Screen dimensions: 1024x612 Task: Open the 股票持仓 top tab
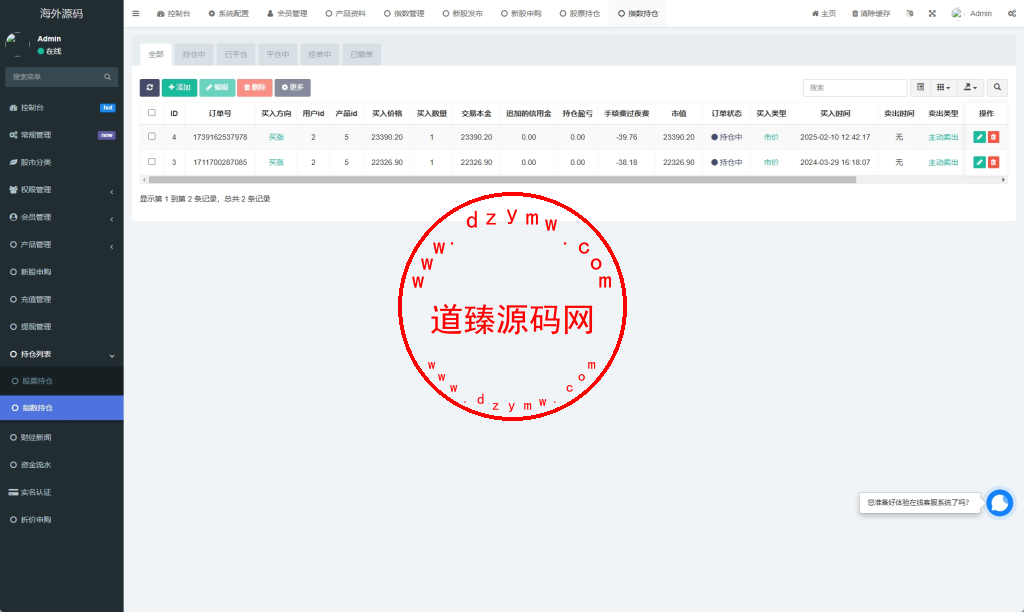tap(580, 14)
